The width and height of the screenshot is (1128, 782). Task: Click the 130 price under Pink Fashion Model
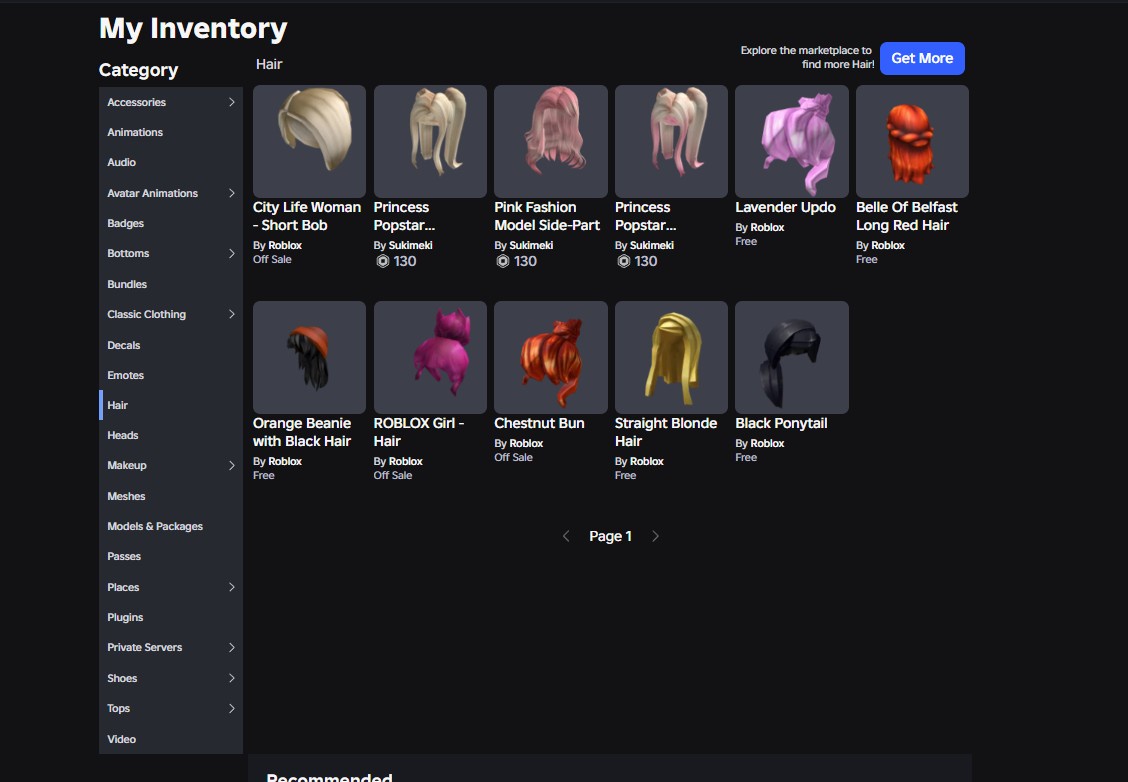point(525,261)
